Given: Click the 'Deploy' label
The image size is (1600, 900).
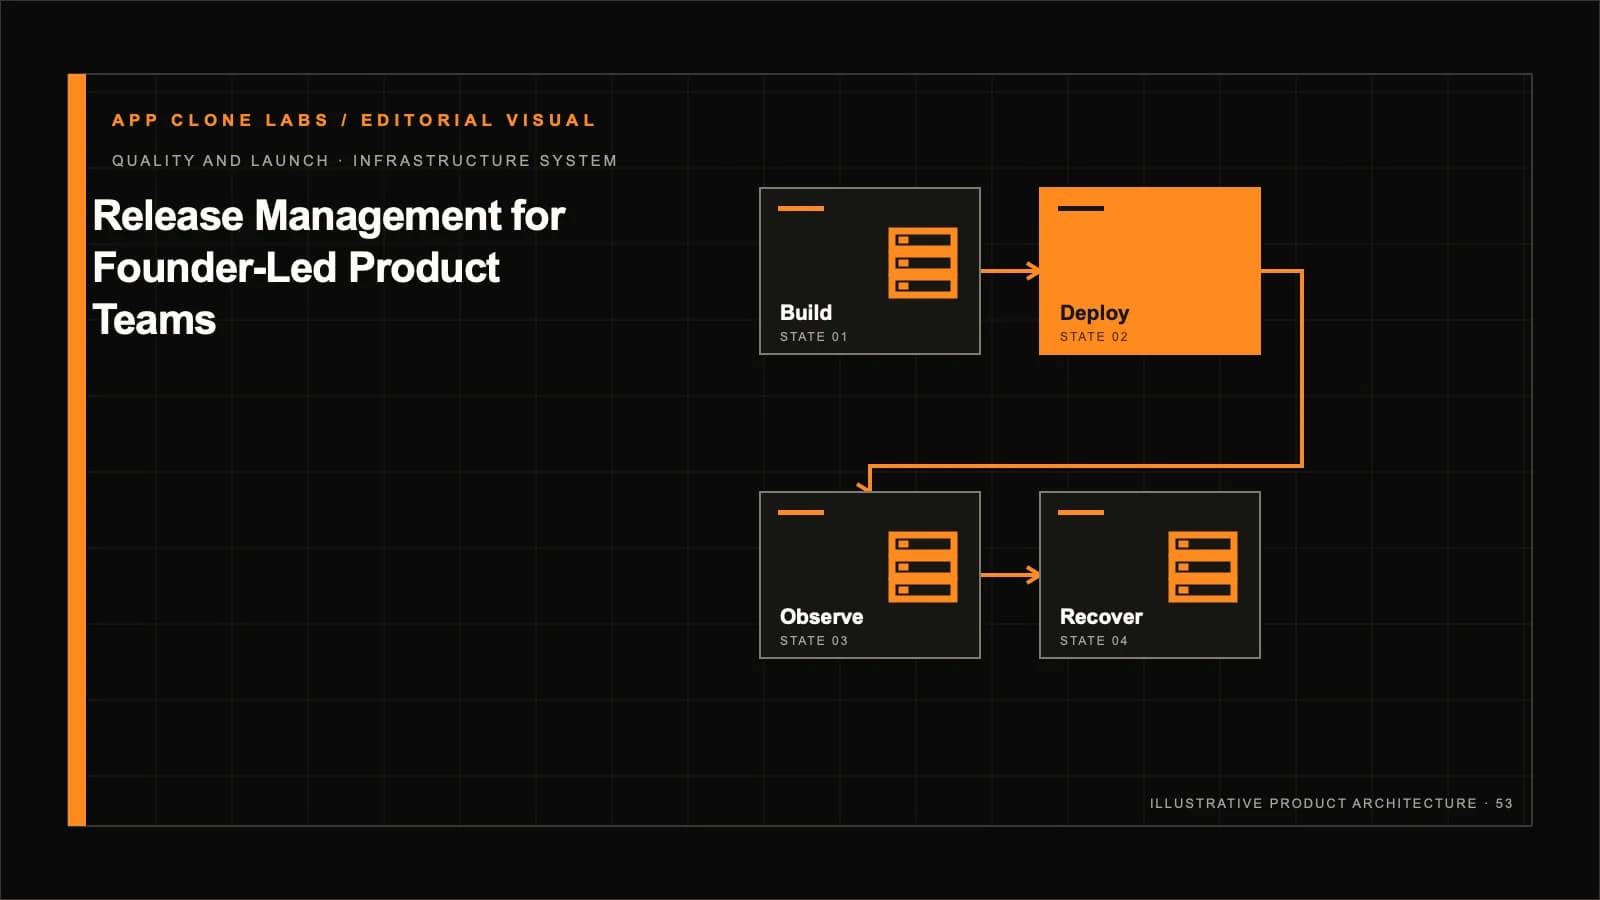Looking at the screenshot, I should pyautogui.click(x=1094, y=314).
